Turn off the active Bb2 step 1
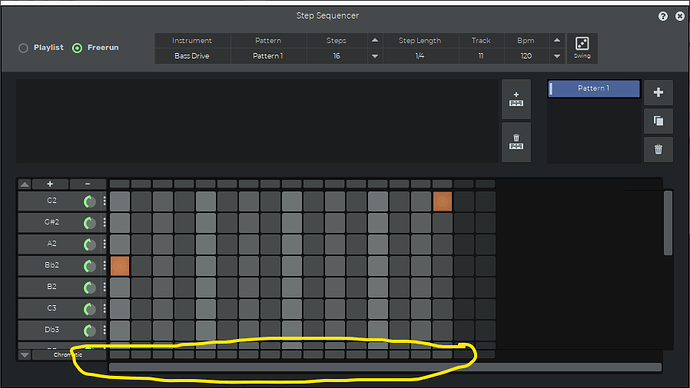The width and height of the screenshot is (690, 388). click(x=120, y=266)
